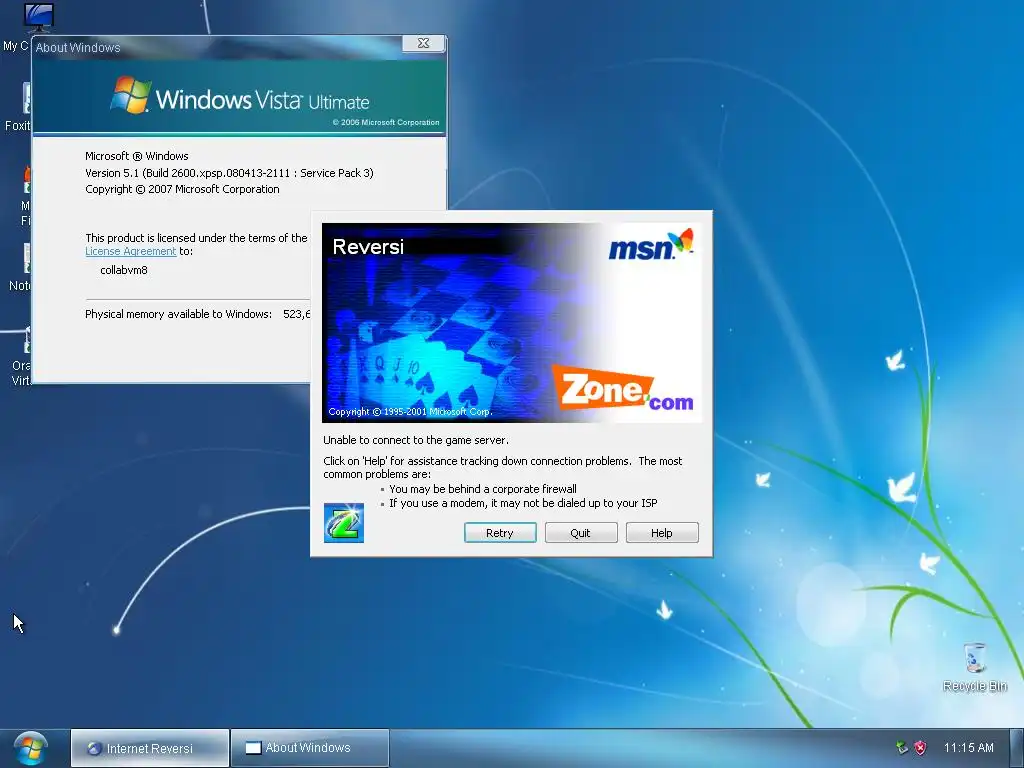Click the Windows Vista flag logo
Screen dimensions: 1024x768
pos(131,95)
